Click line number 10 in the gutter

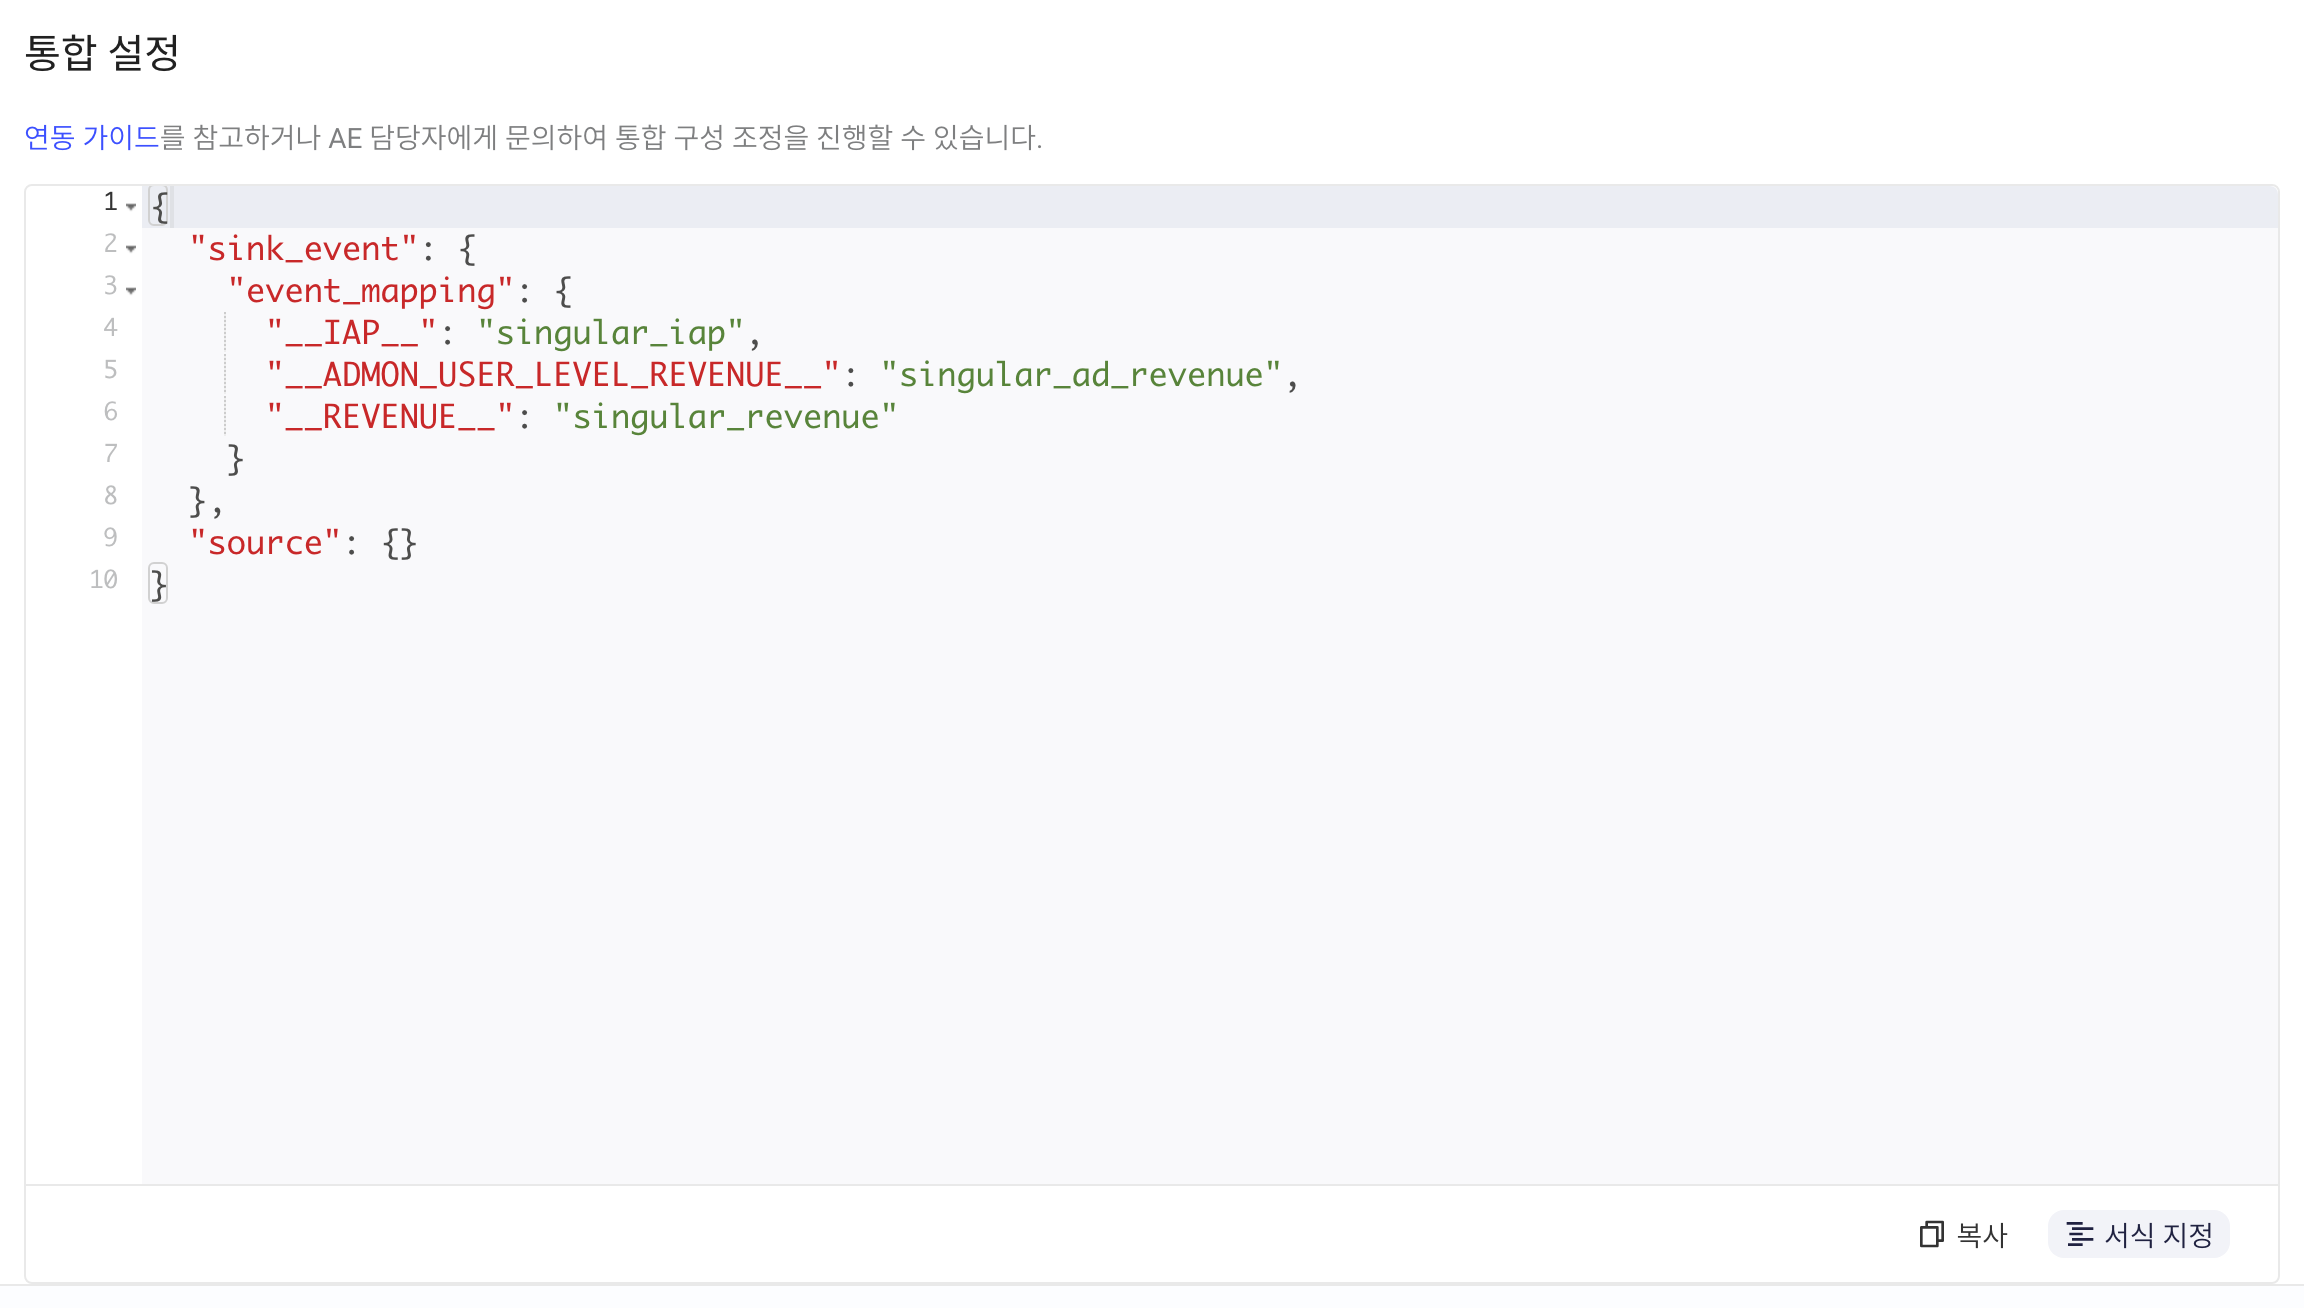pos(103,580)
